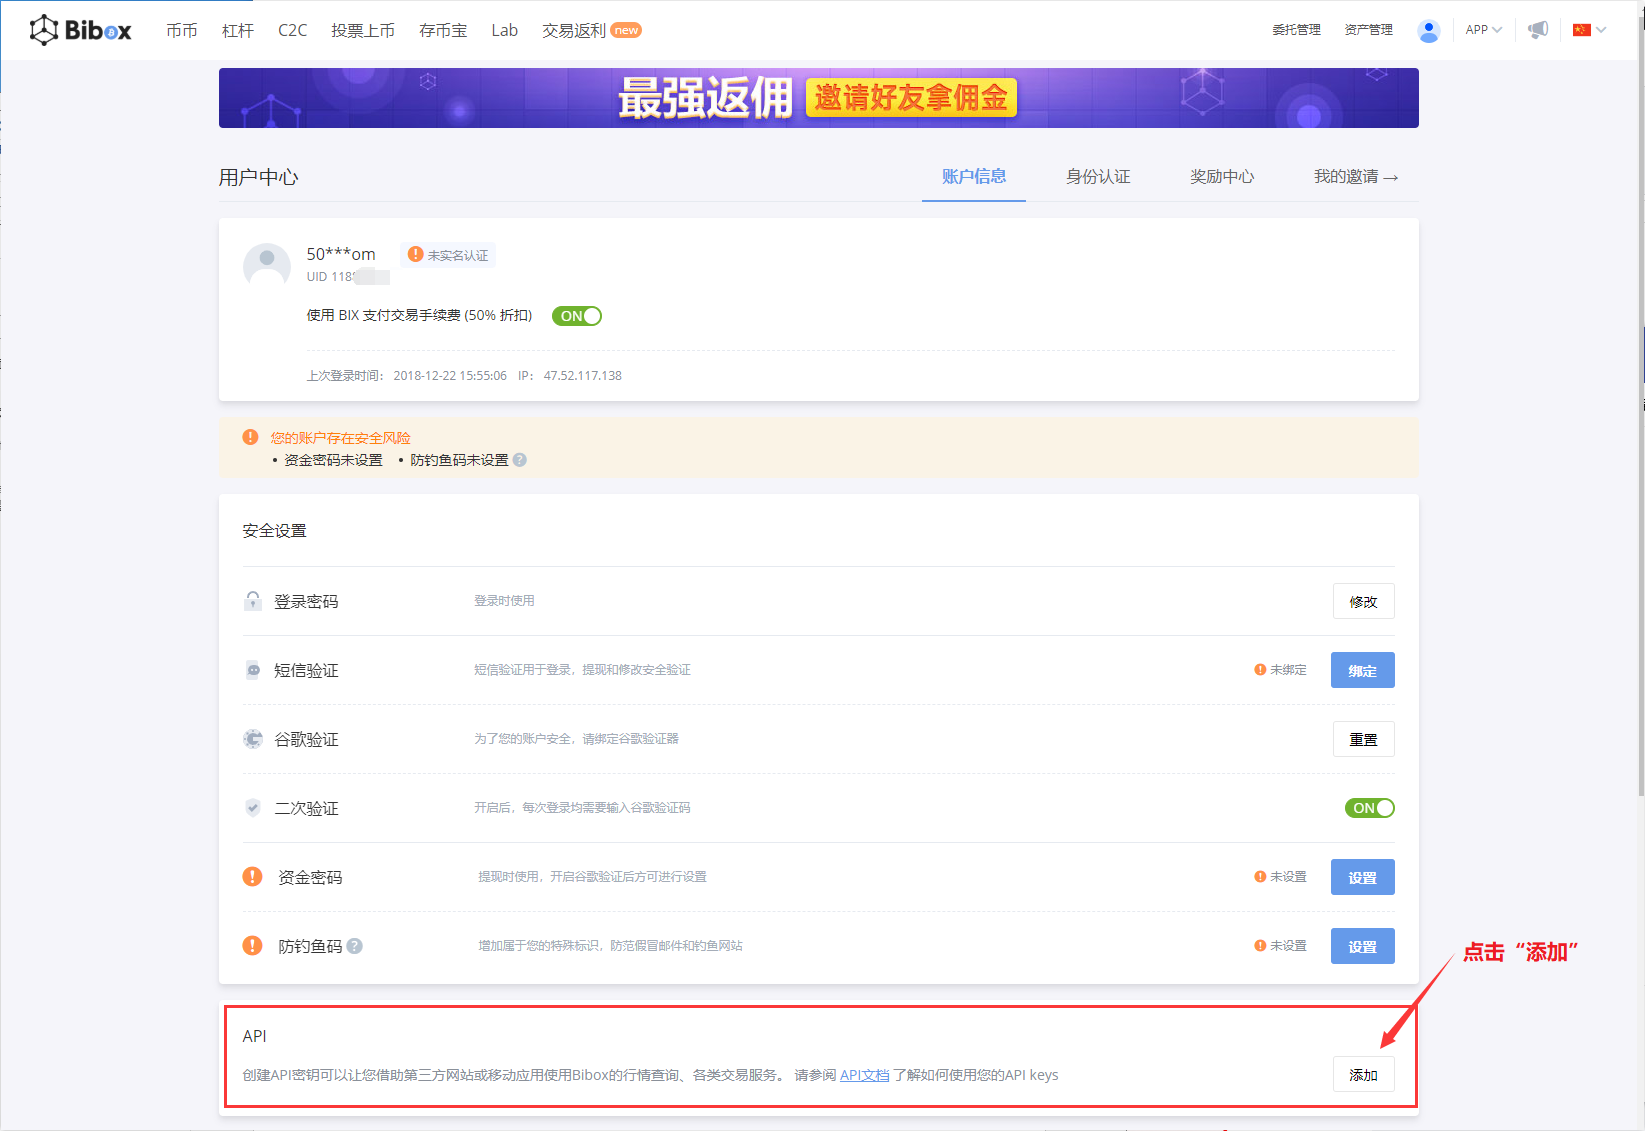Open the 杠杆 menu

click(238, 31)
